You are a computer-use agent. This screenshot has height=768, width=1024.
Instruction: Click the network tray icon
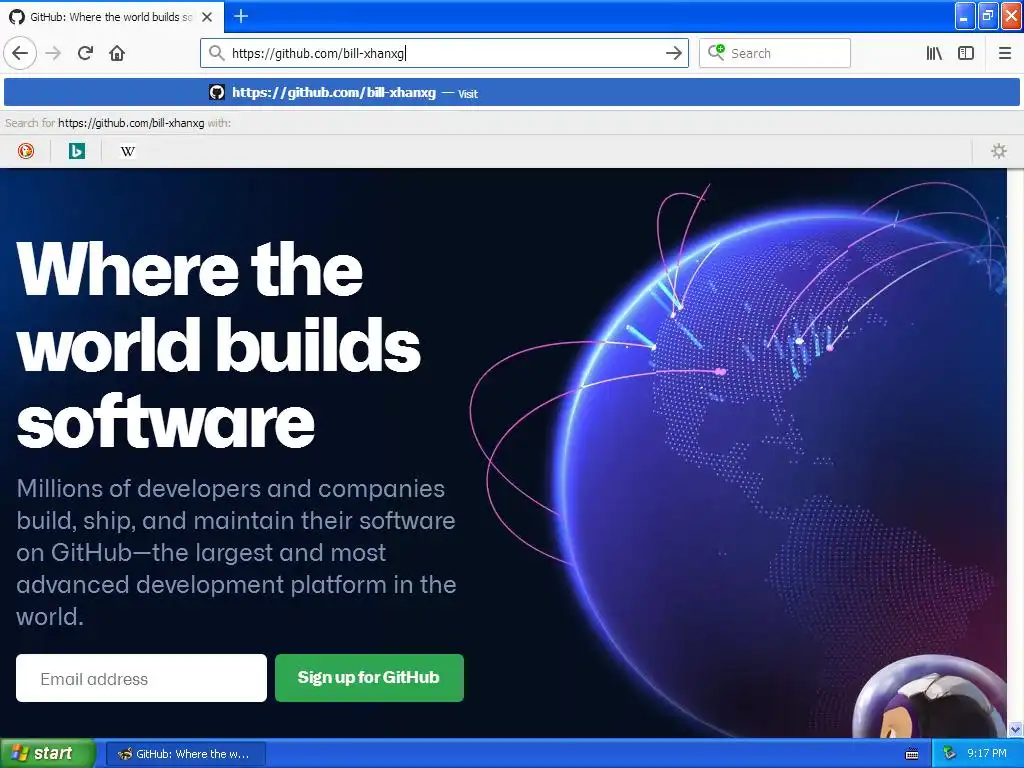pos(950,754)
